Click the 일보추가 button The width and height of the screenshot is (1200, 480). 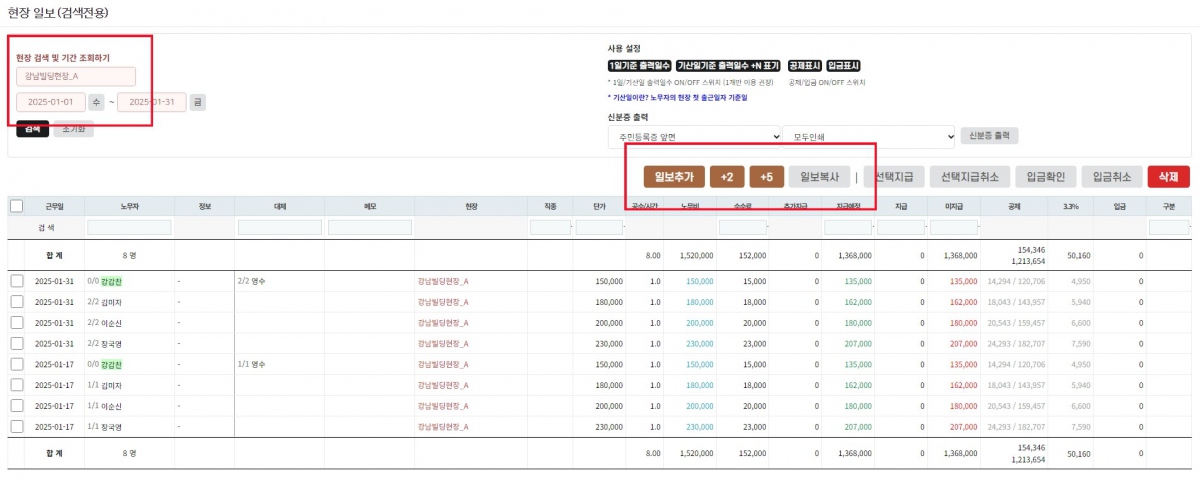(x=673, y=177)
